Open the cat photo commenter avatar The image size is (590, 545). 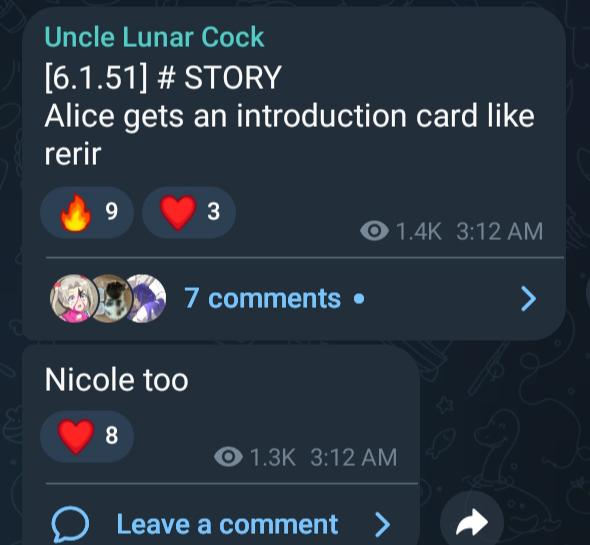point(111,298)
